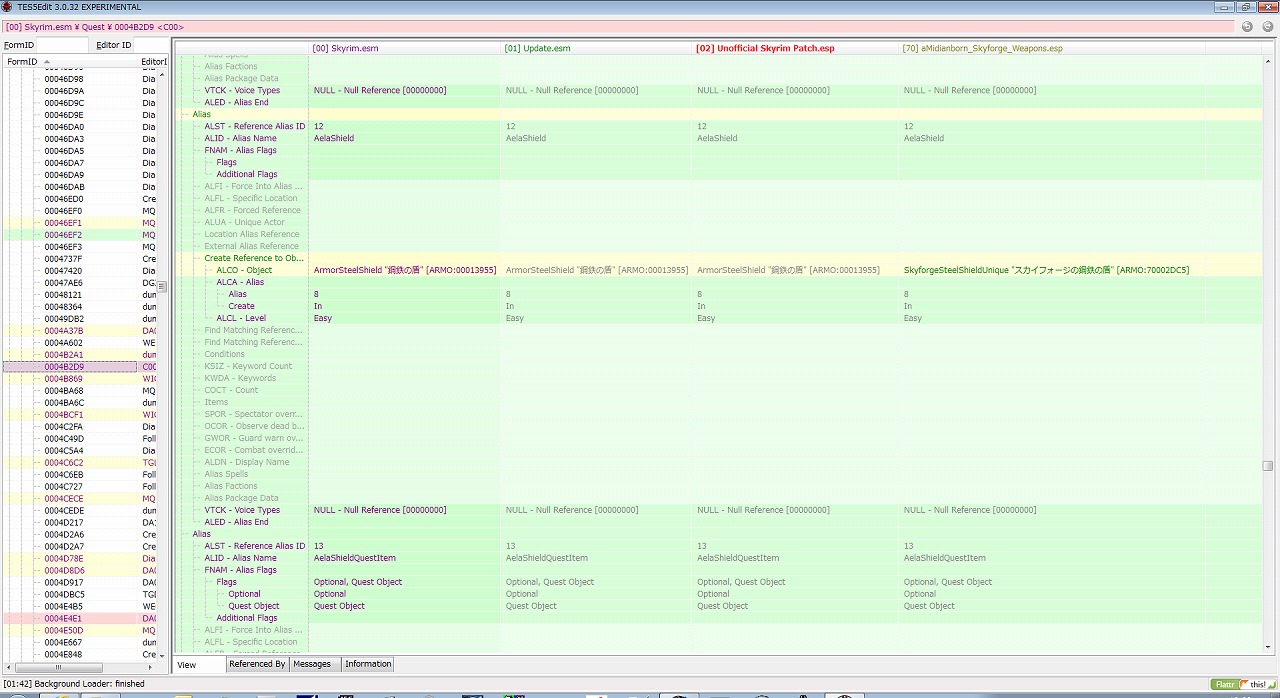Select the ALUA - Unique Actor row
This screenshot has height=698, width=1280.
245,222
